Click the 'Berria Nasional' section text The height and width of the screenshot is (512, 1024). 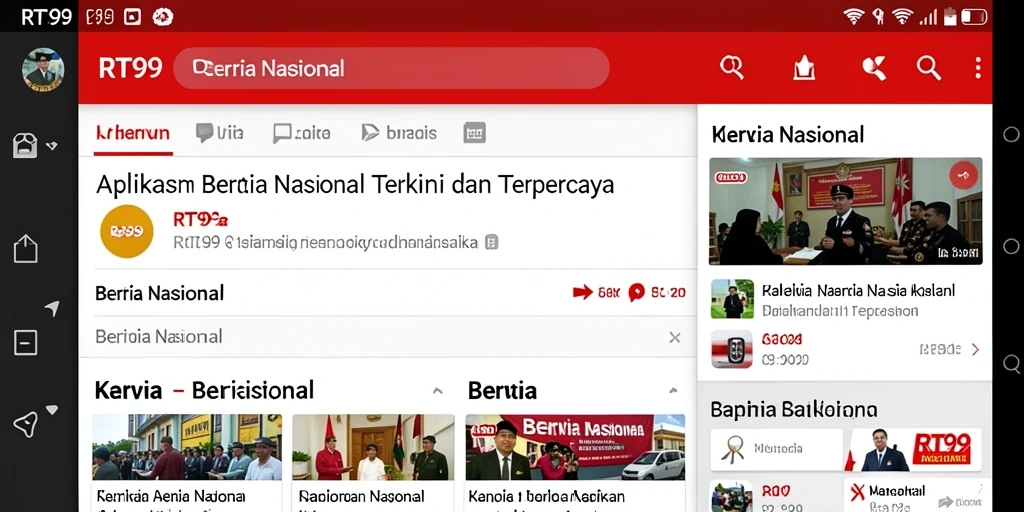click(159, 293)
